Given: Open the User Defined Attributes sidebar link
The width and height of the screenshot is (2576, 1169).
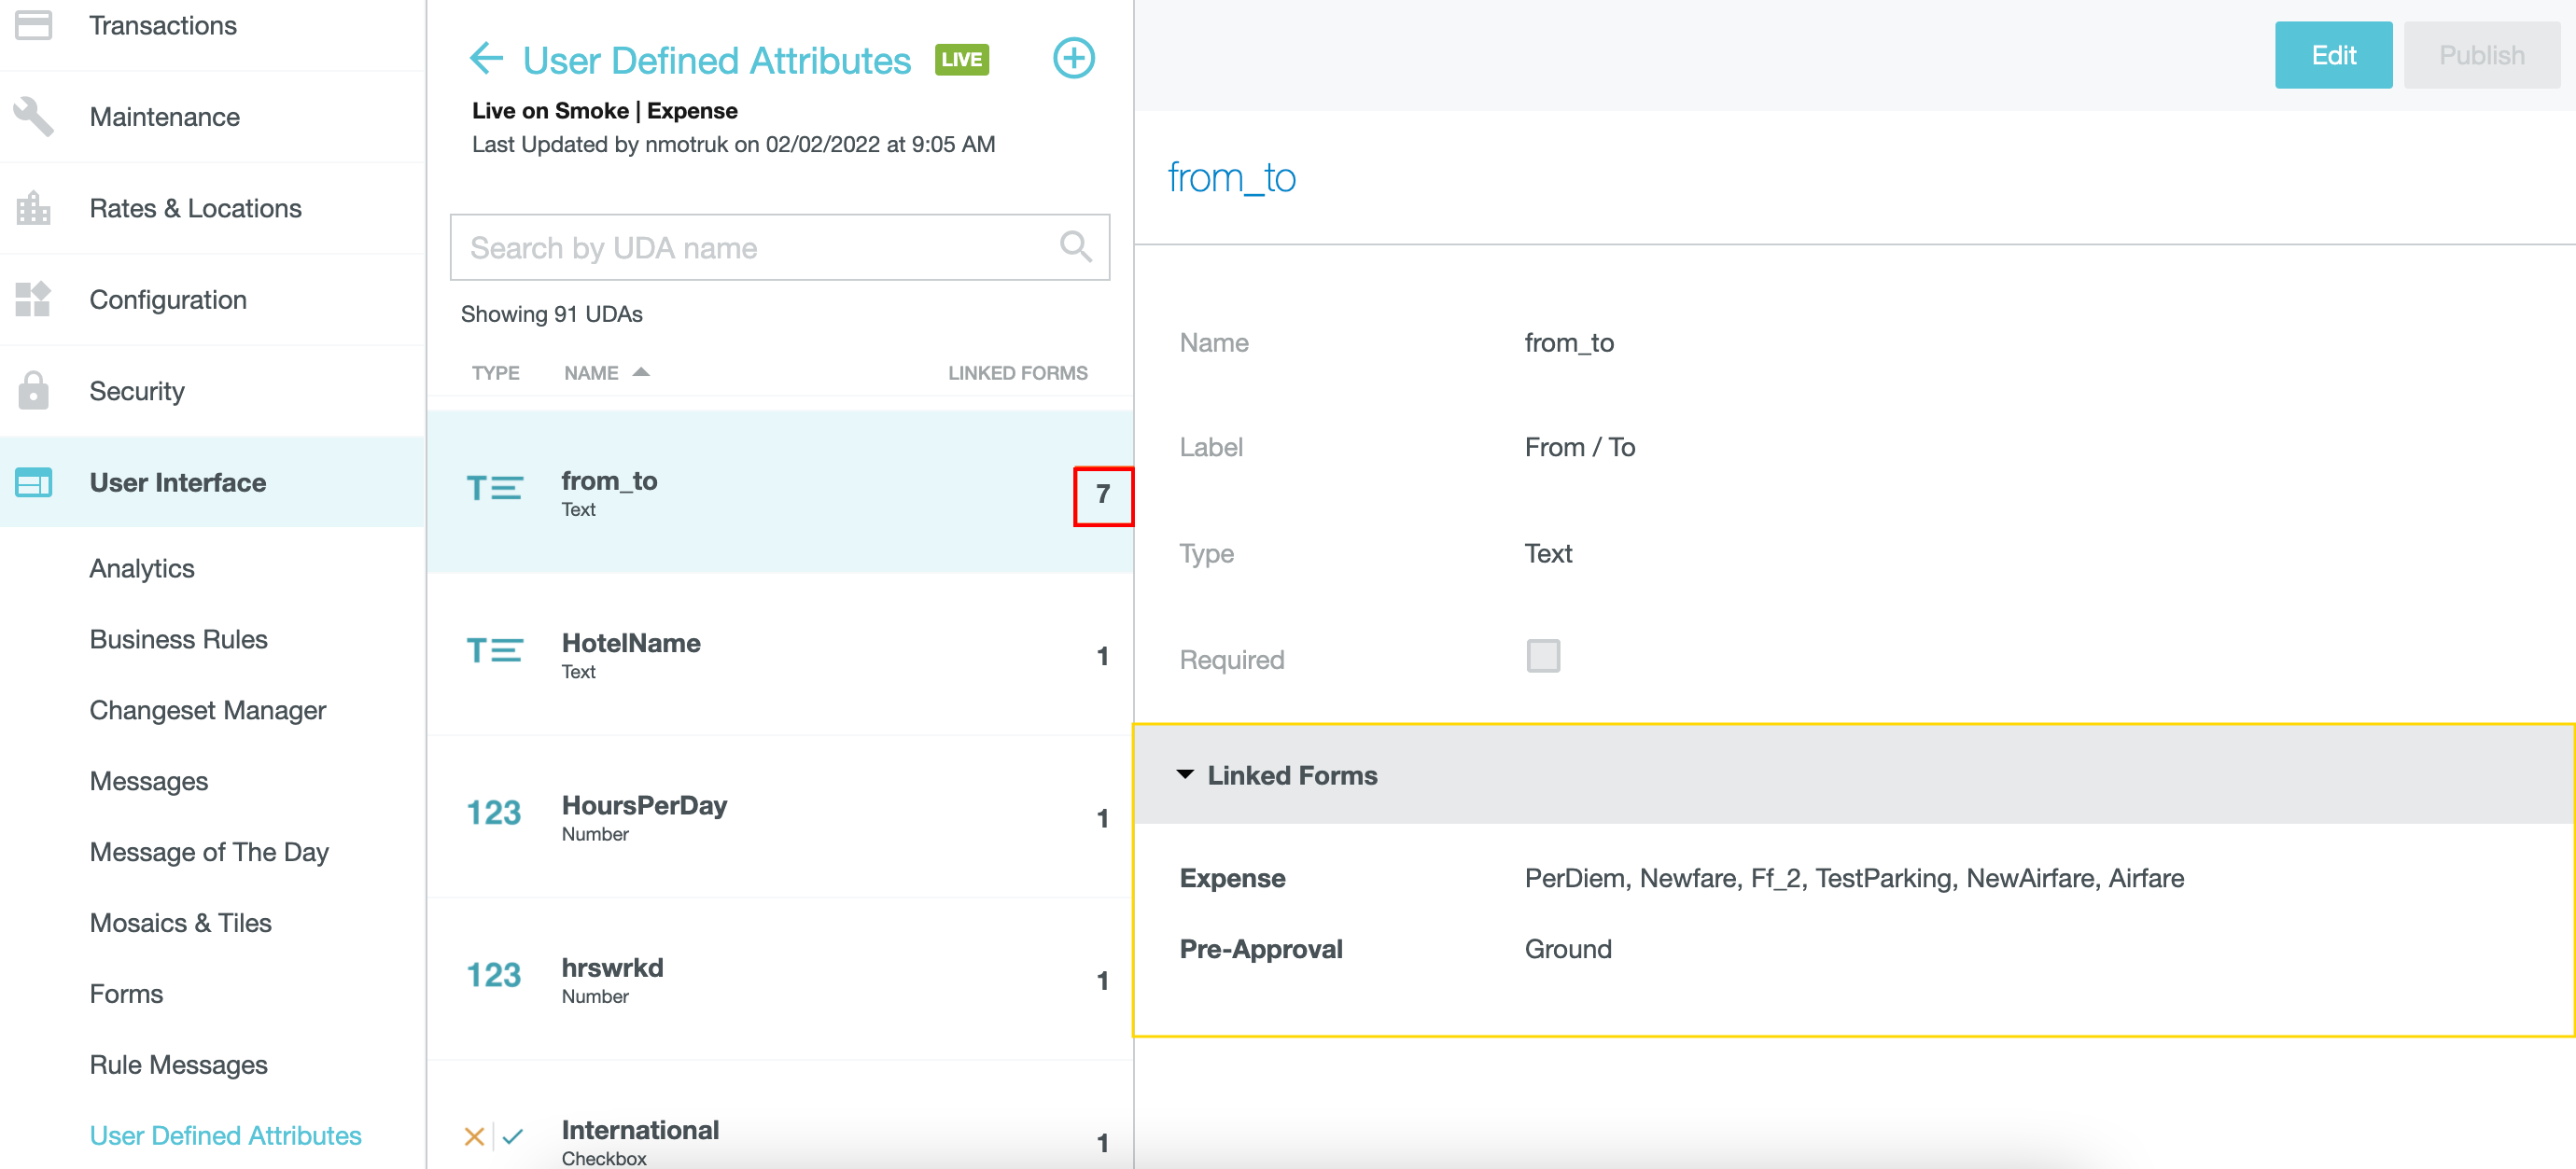Looking at the screenshot, I should pyautogui.click(x=225, y=1135).
